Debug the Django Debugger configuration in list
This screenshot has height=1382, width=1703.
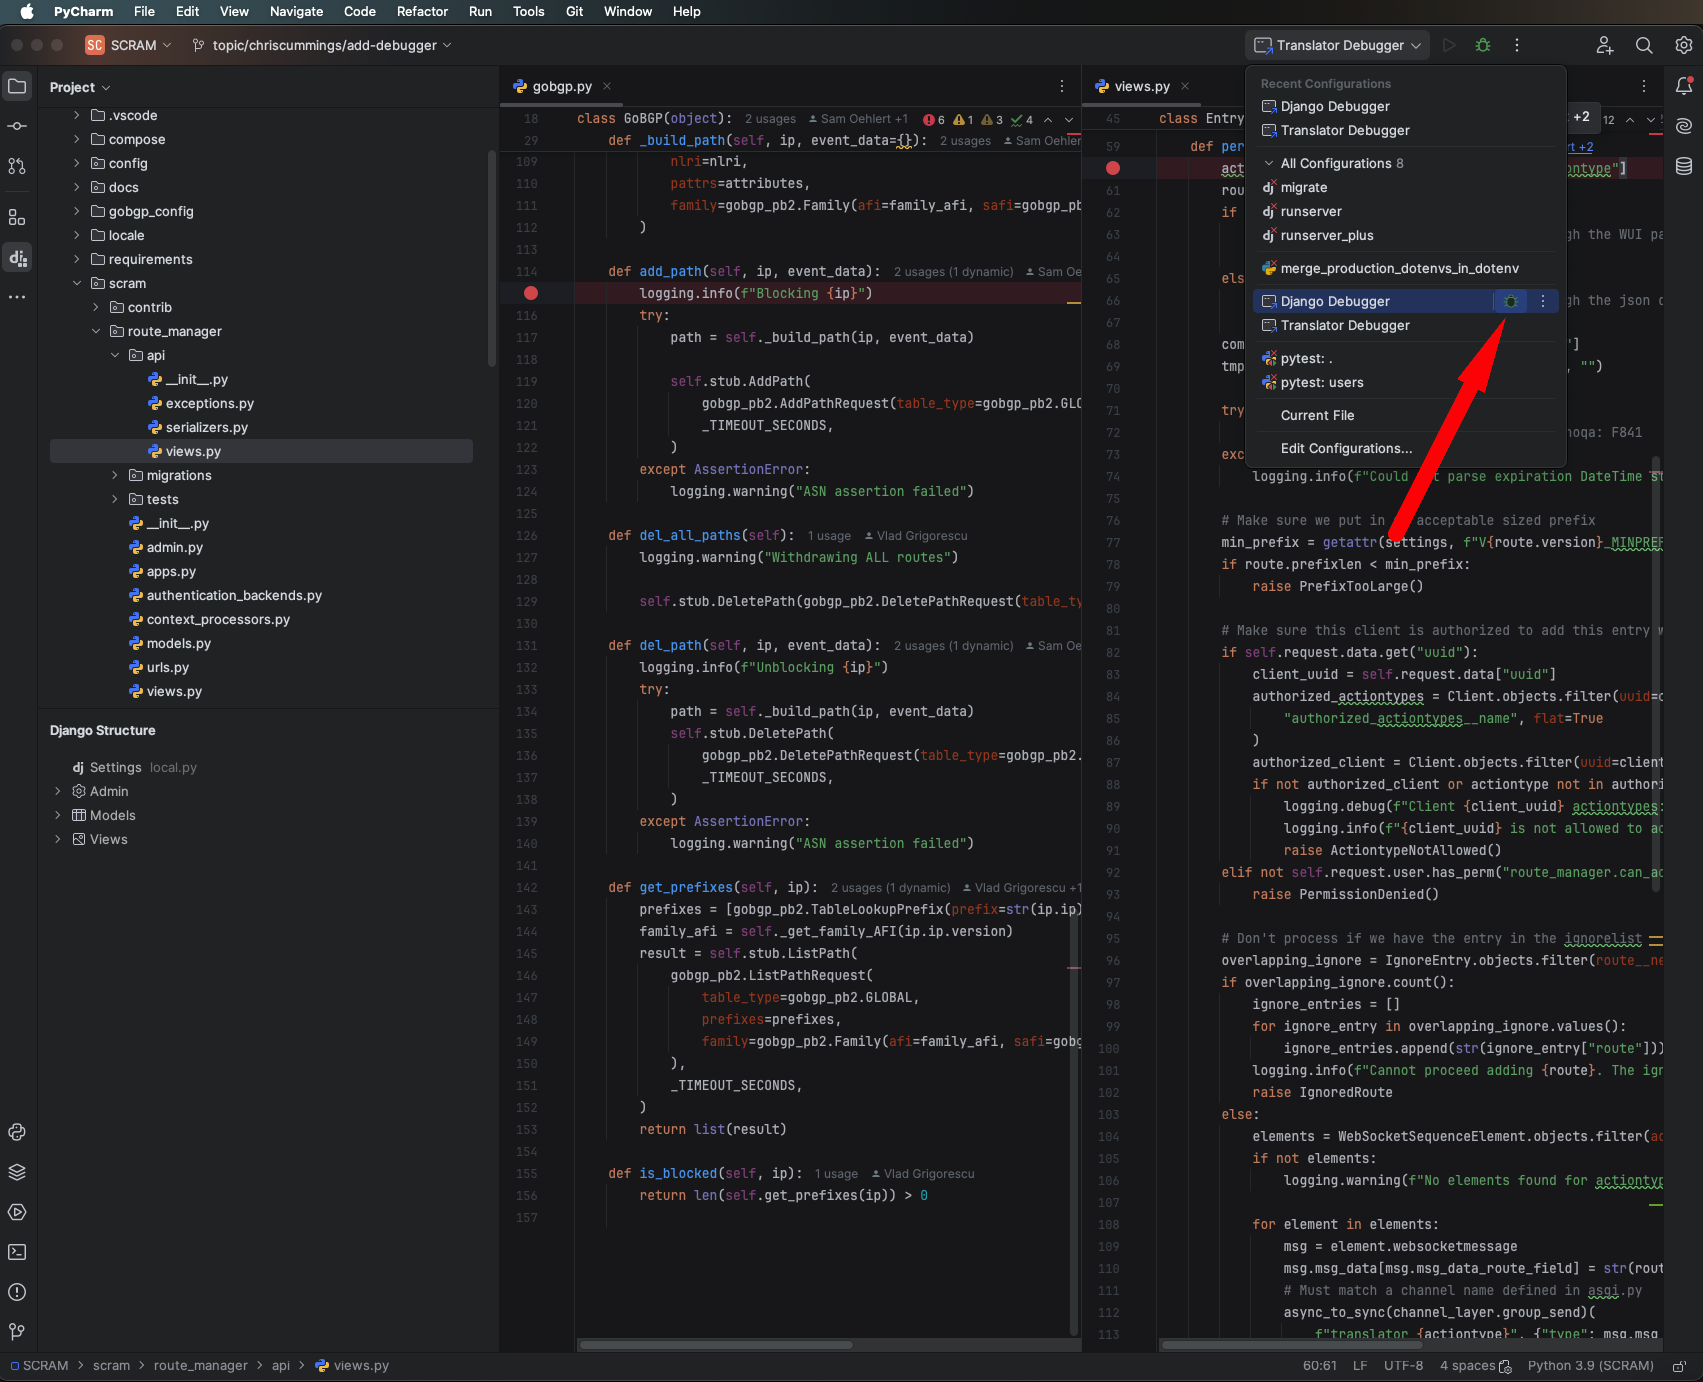(1511, 301)
